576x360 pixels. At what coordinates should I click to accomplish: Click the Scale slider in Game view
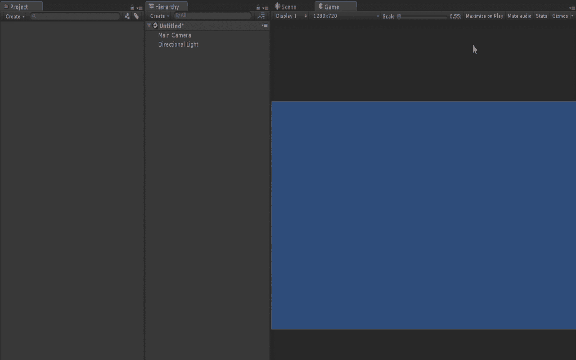(x=422, y=16)
